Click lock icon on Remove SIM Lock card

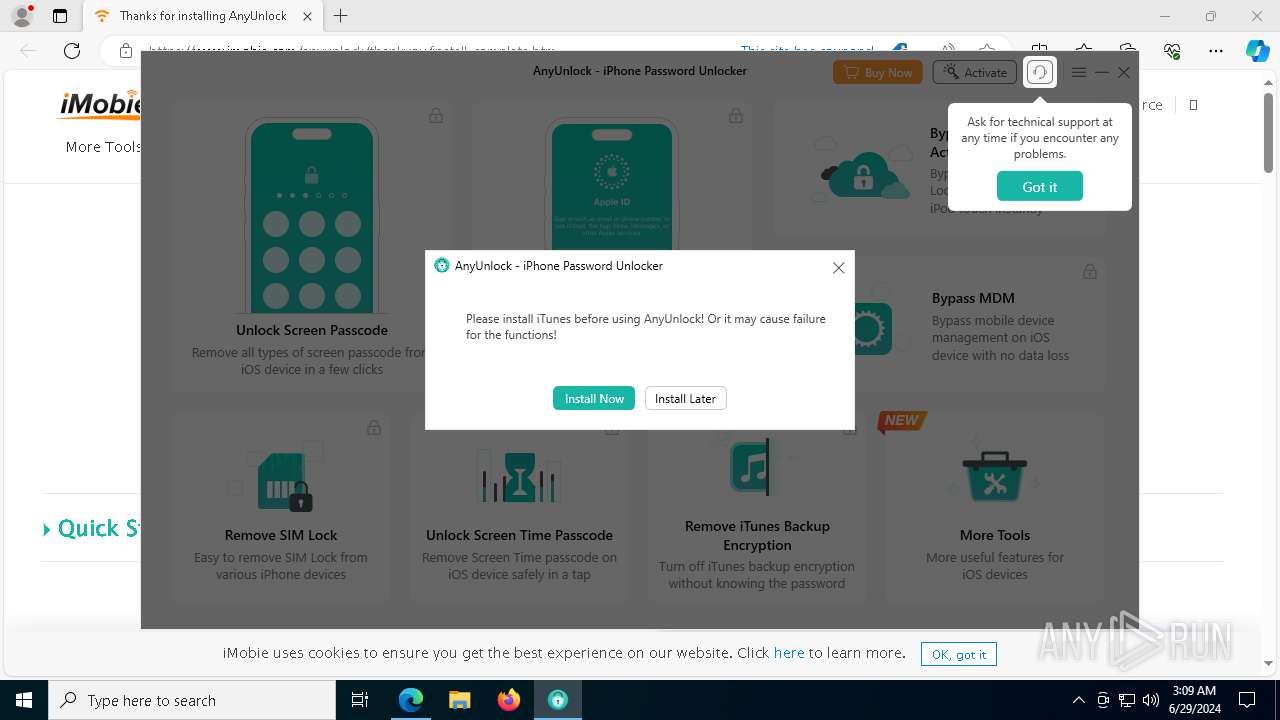pyautogui.click(x=373, y=428)
